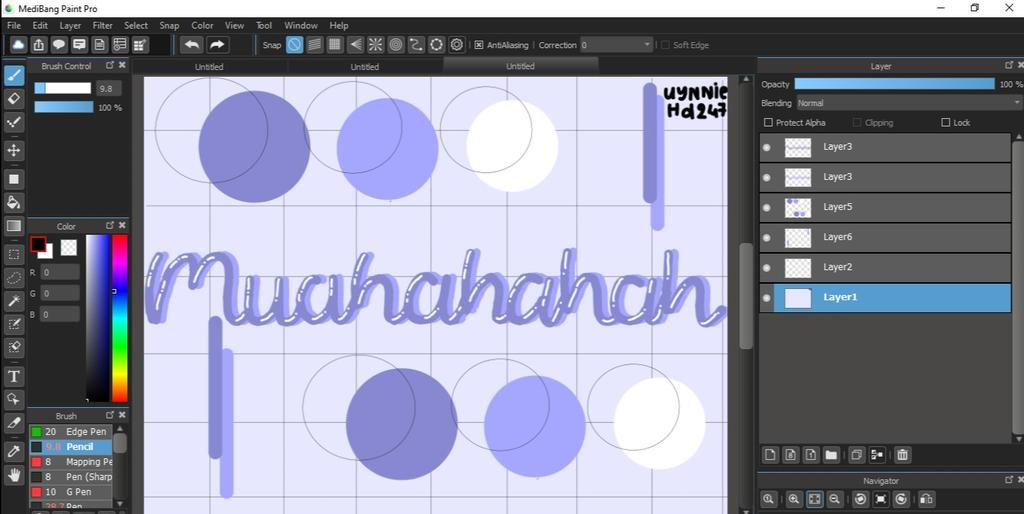The width and height of the screenshot is (1024, 514).
Task: Select the Mapping Pen brush
Action: [x=71, y=462]
